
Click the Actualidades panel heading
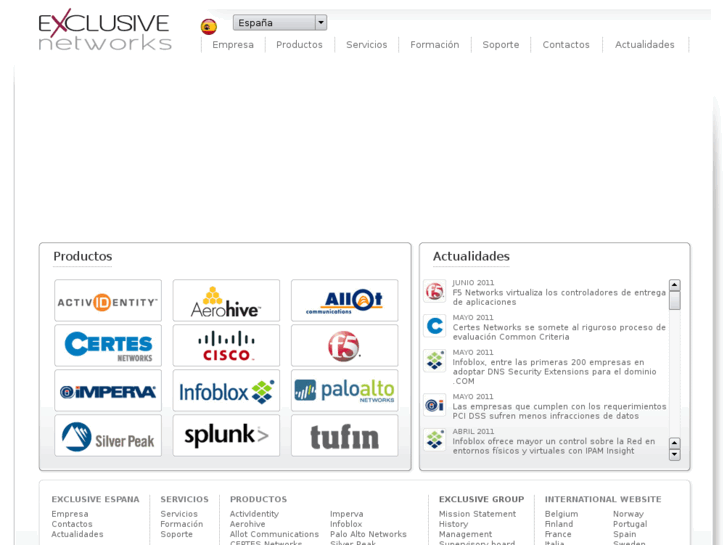[x=471, y=256]
